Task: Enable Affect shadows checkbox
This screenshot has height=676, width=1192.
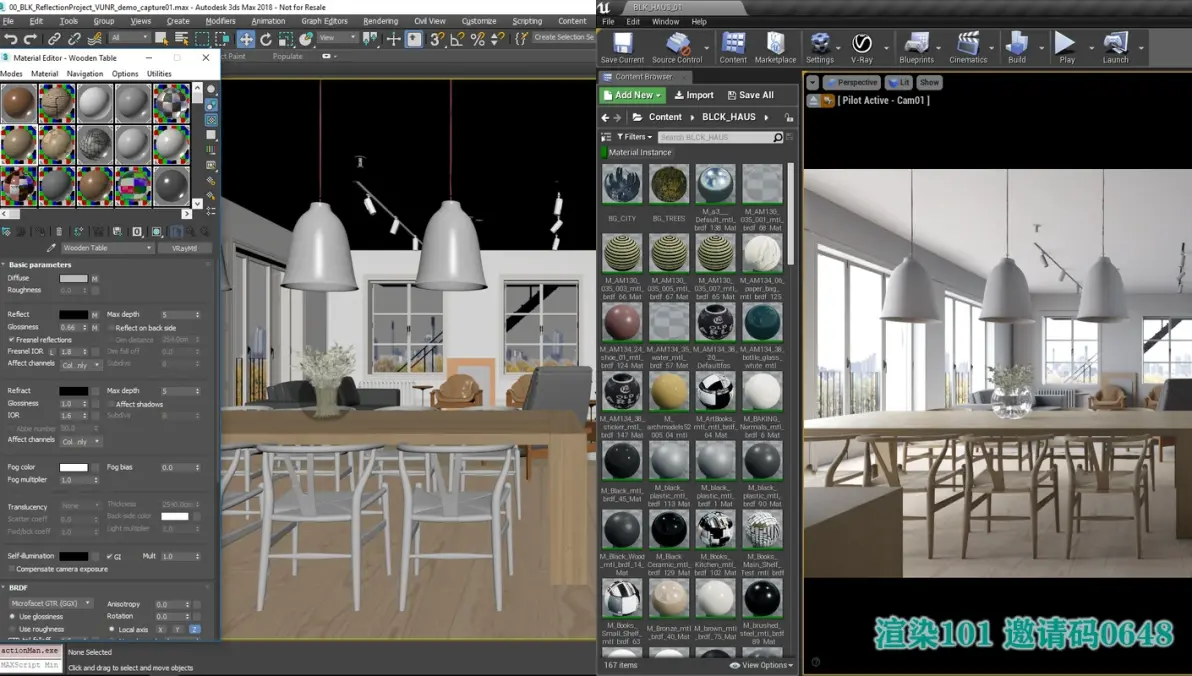Action: [111, 404]
